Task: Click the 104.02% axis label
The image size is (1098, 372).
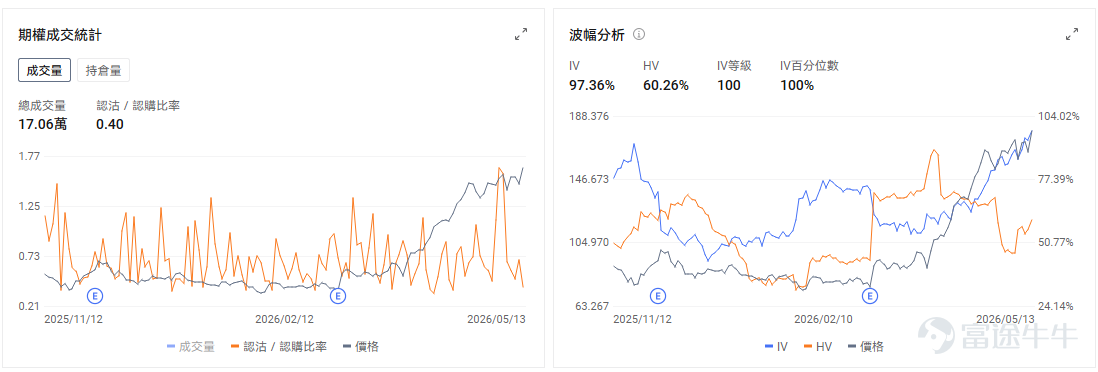Action: [x=1058, y=116]
